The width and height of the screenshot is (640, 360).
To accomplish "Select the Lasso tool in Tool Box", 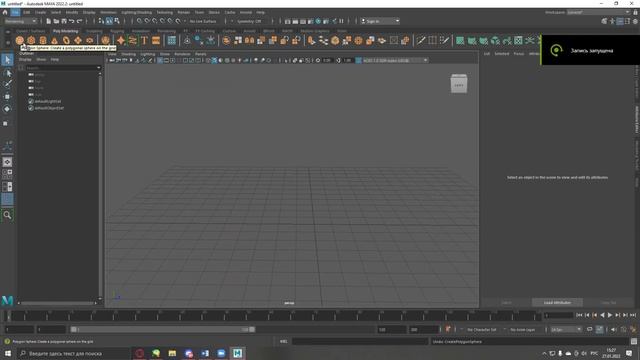I will [7, 73].
